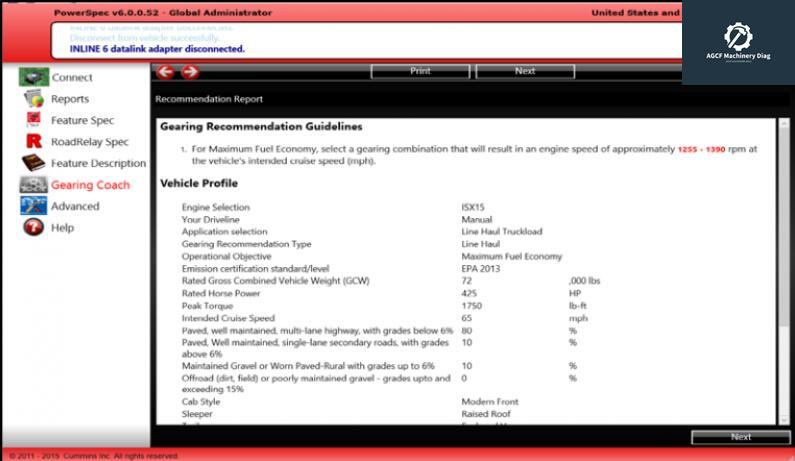Screen dimensions: 795x461
Task: Click the '1750' peak torque value
Action: coord(472,306)
